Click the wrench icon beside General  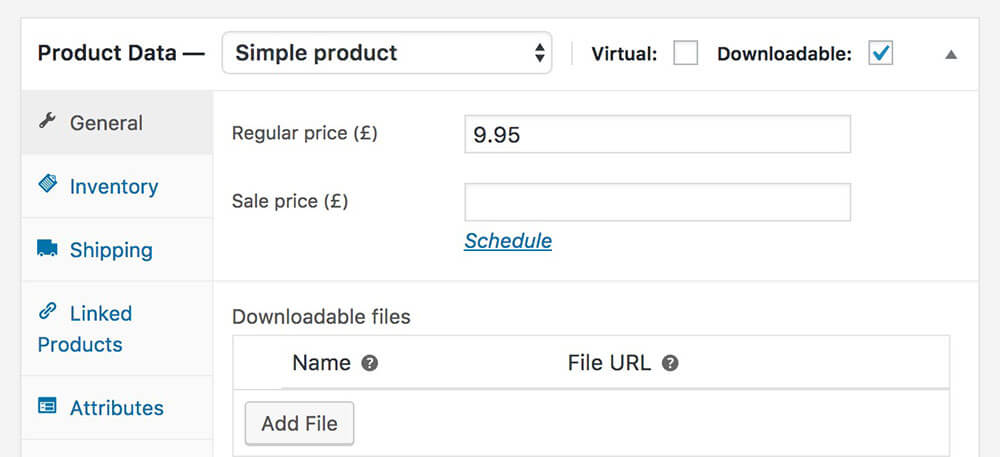pyautogui.click(x=47, y=120)
